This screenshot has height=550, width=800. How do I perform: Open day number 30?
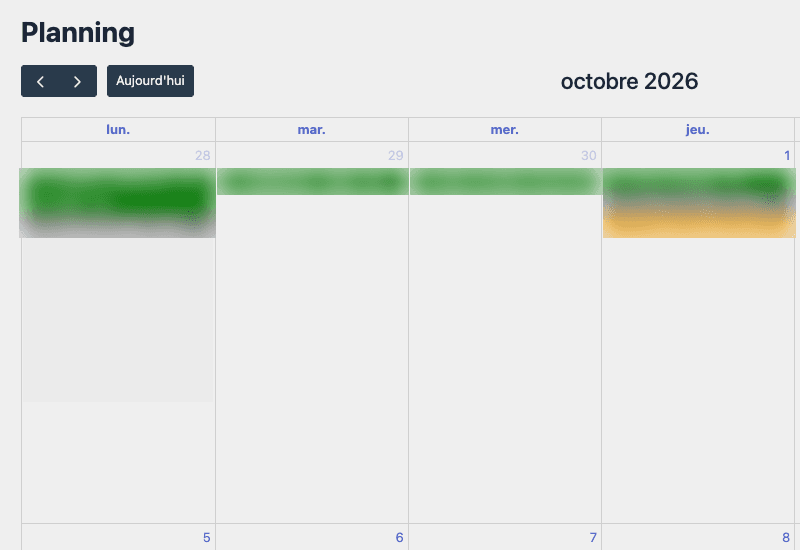588,156
